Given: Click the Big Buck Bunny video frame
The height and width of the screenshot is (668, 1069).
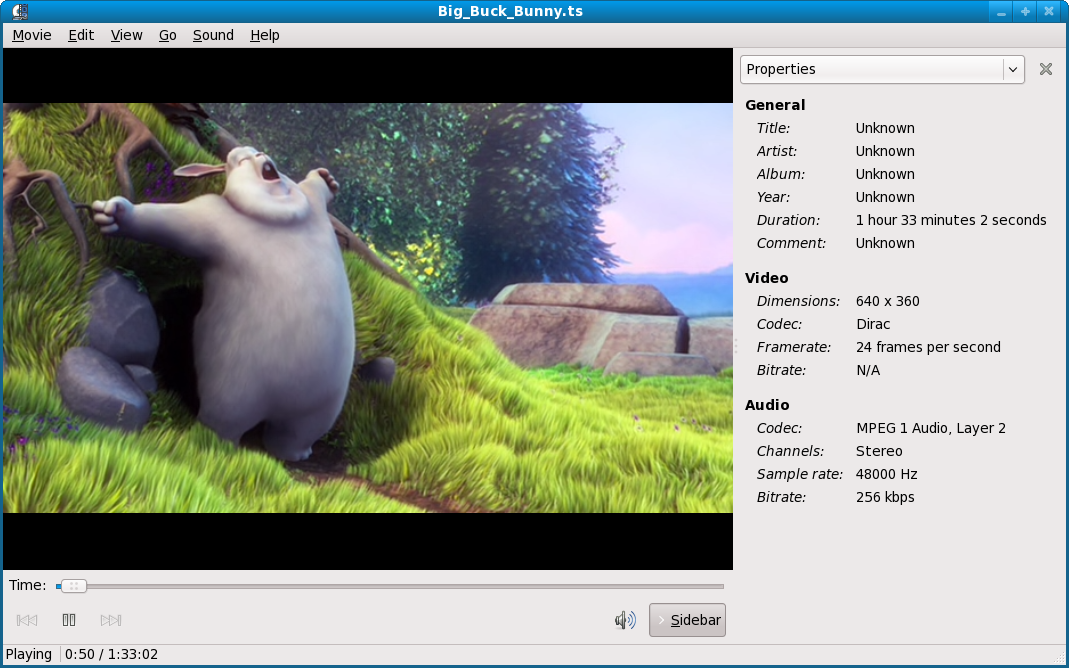Looking at the screenshot, I should tap(368, 308).
